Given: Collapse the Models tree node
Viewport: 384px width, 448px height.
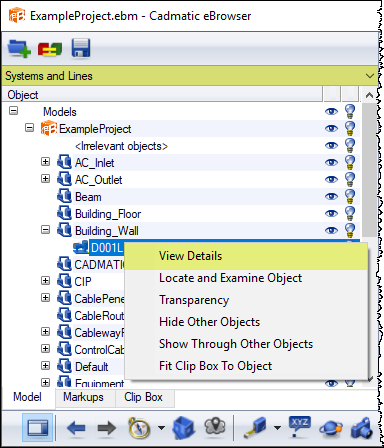Looking at the screenshot, I should pyautogui.click(x=13, y=111).
